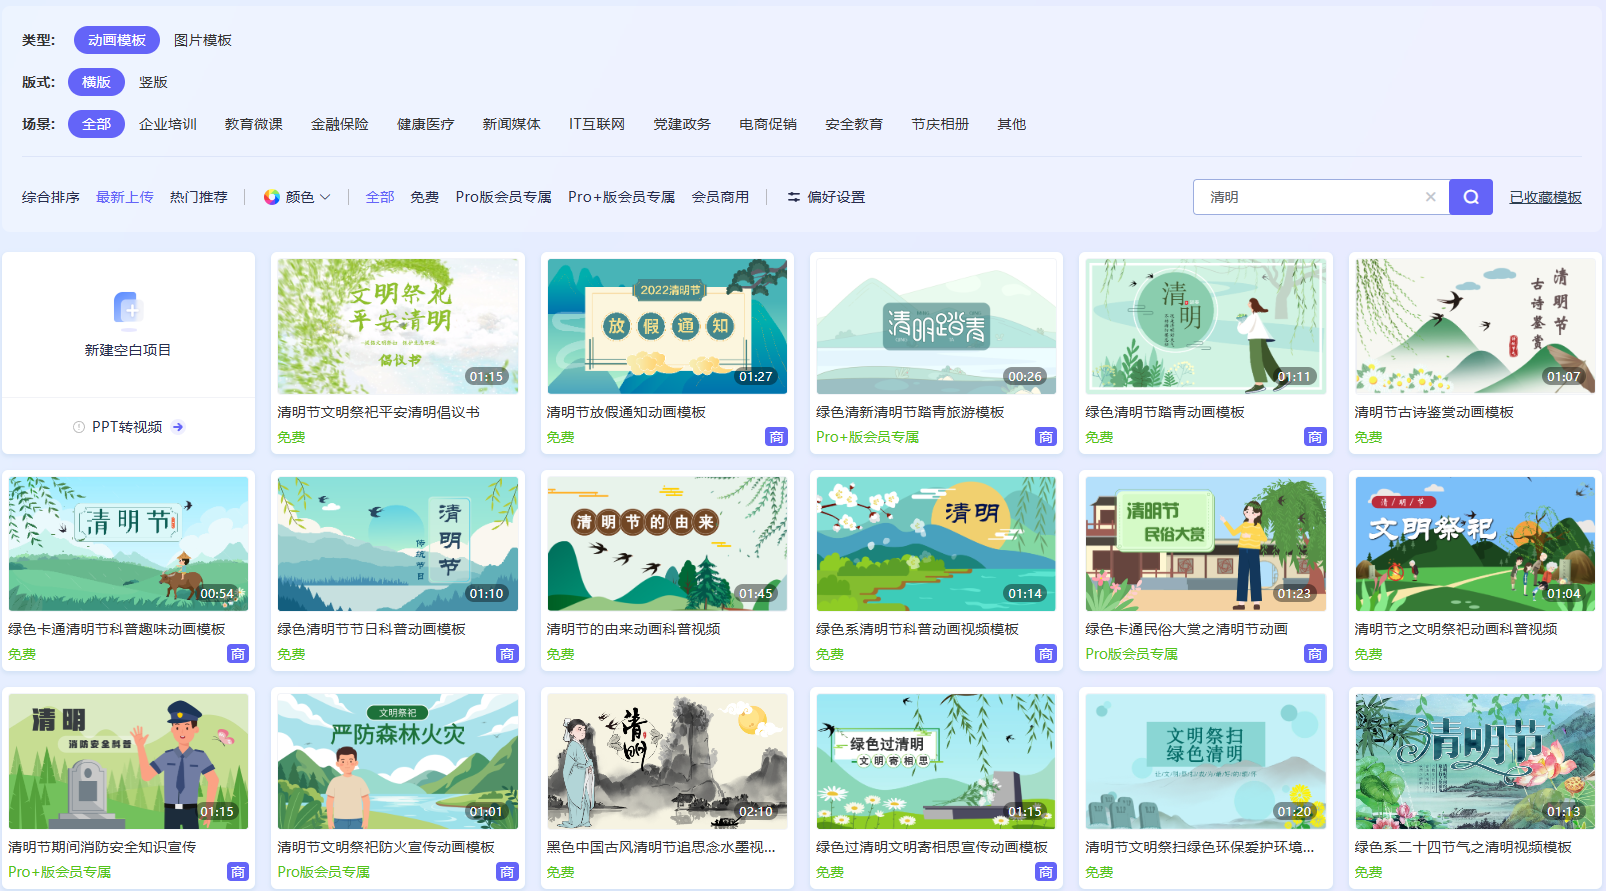1606x891 pixels.
Task: Click the arrow icon next to PPT转视频
Action: tap(178, 427)
